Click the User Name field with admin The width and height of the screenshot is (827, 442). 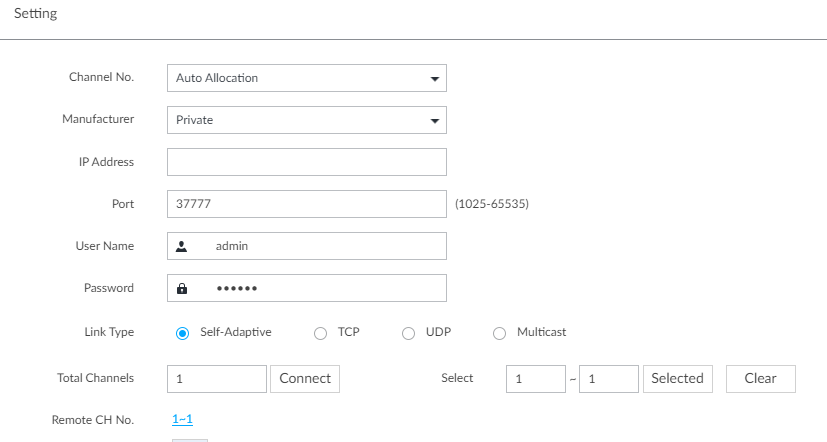click(307, 246)
